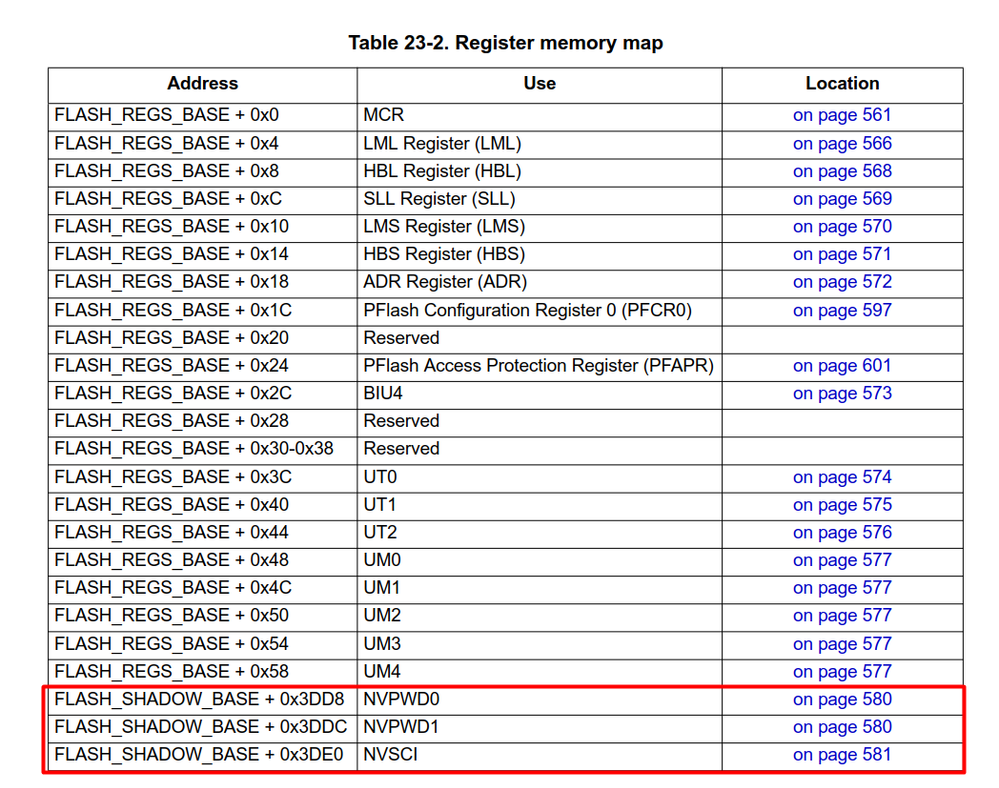Follow the 'on page 571' HBS link
999x788 pixels.
click(842, 254)
